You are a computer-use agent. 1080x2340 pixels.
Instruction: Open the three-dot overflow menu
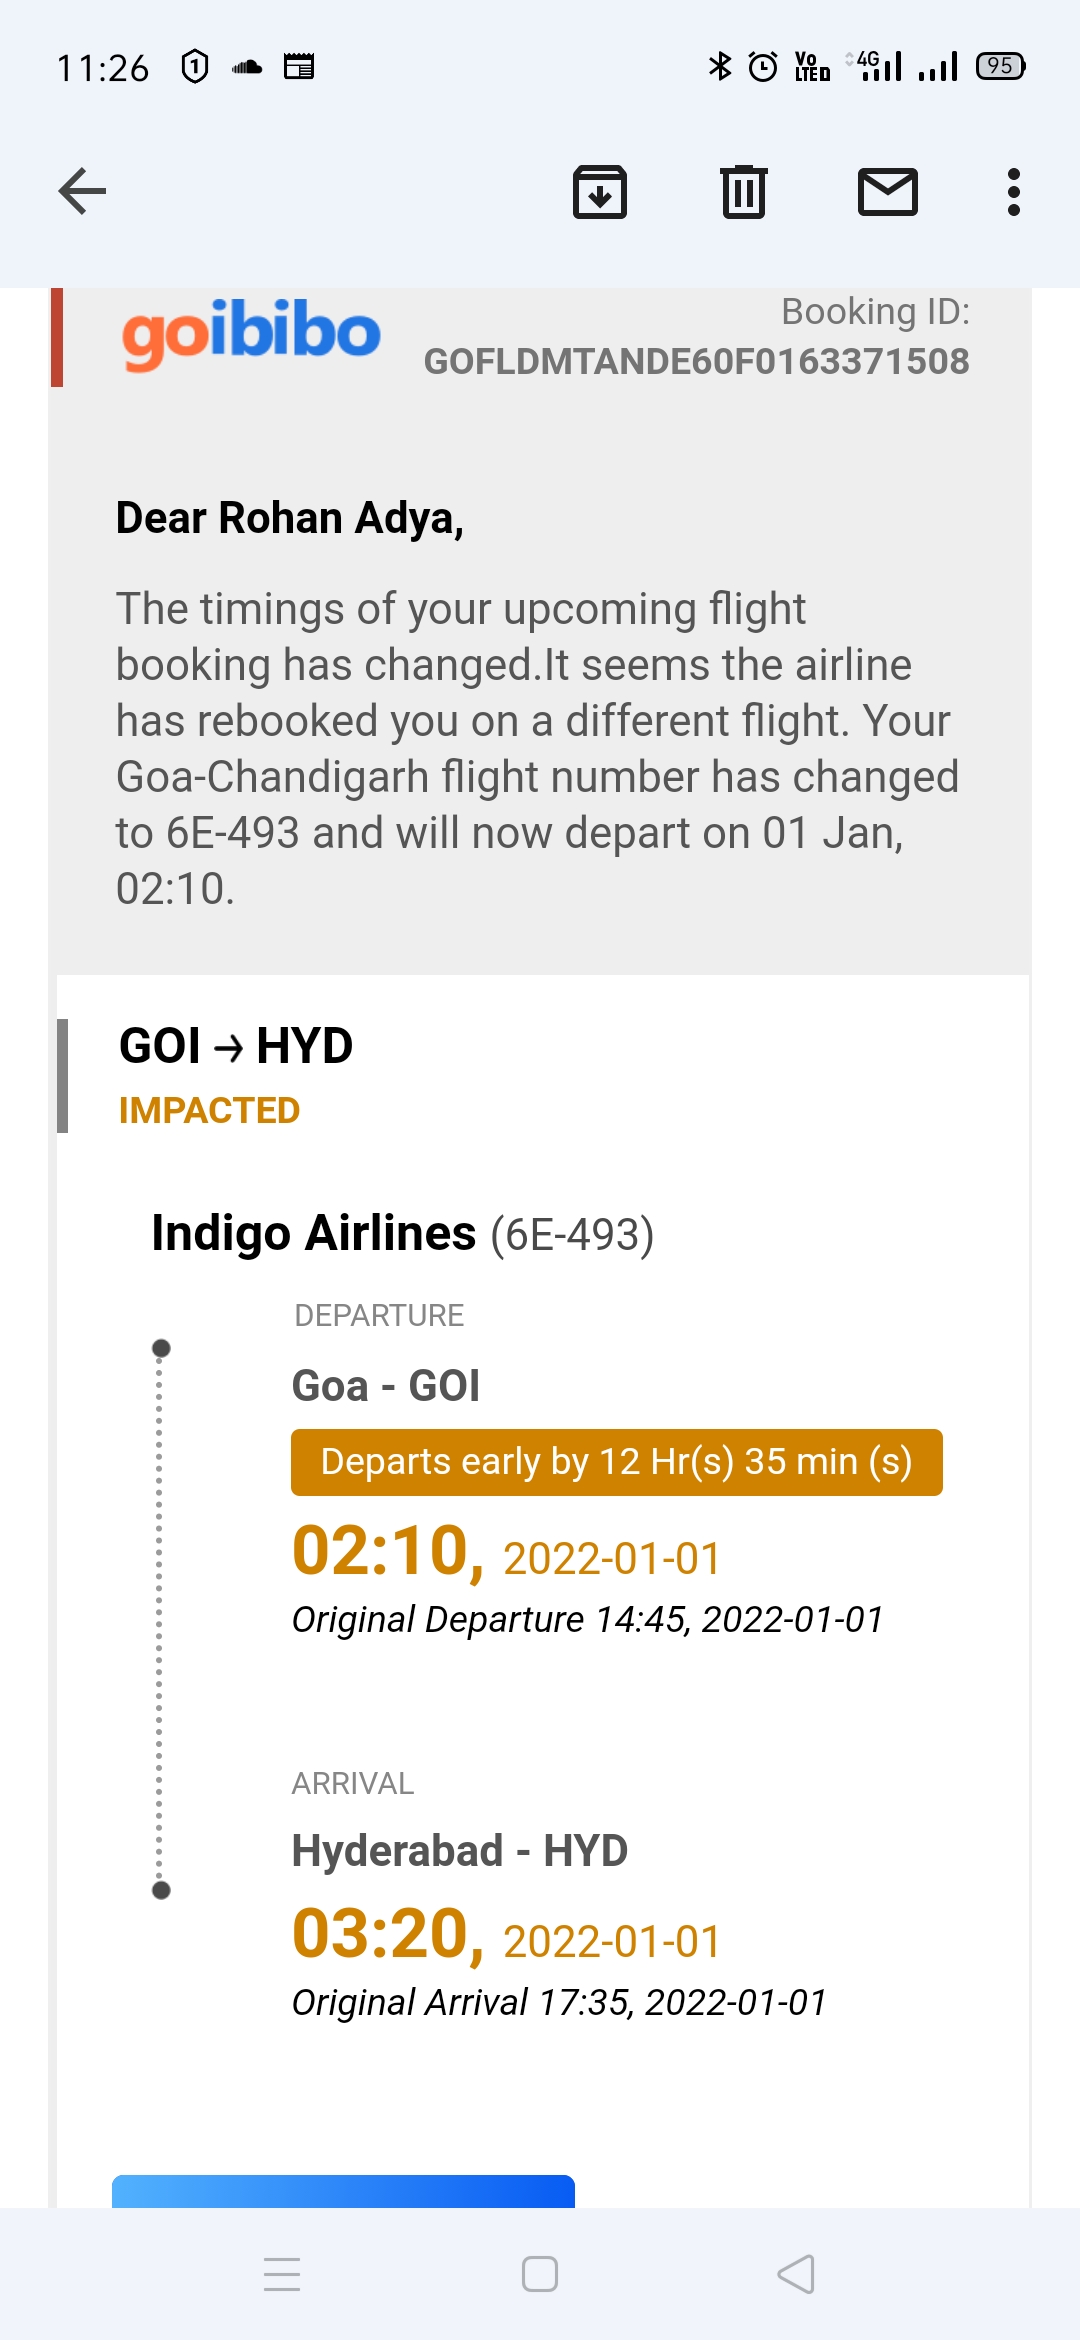click(x=1013, y=191)
